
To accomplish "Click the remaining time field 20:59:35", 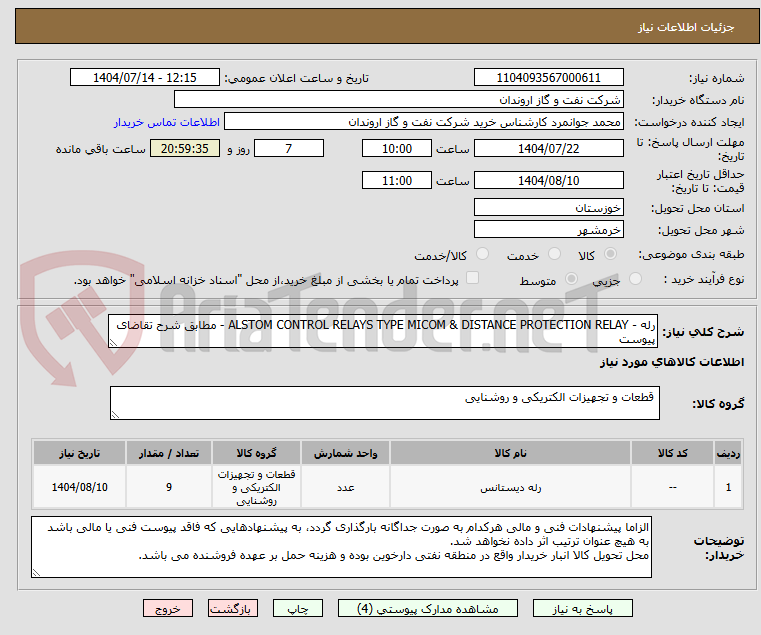I will pyautogui.click(x=185, y=149).
